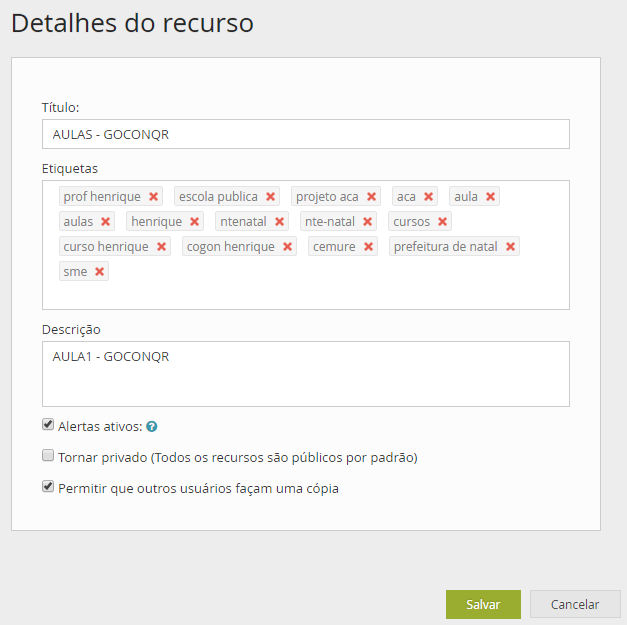Remove the 'cemure' tag

(368, 247)
